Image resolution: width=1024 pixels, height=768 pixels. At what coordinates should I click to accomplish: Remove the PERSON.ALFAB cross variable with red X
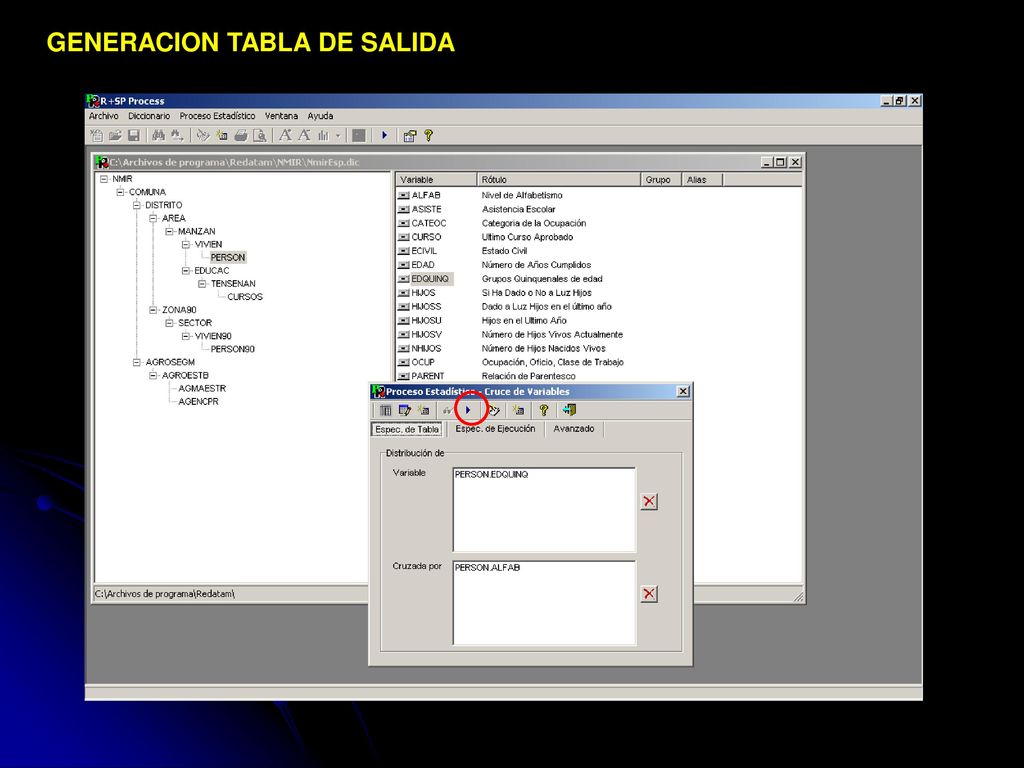(649, 594)
